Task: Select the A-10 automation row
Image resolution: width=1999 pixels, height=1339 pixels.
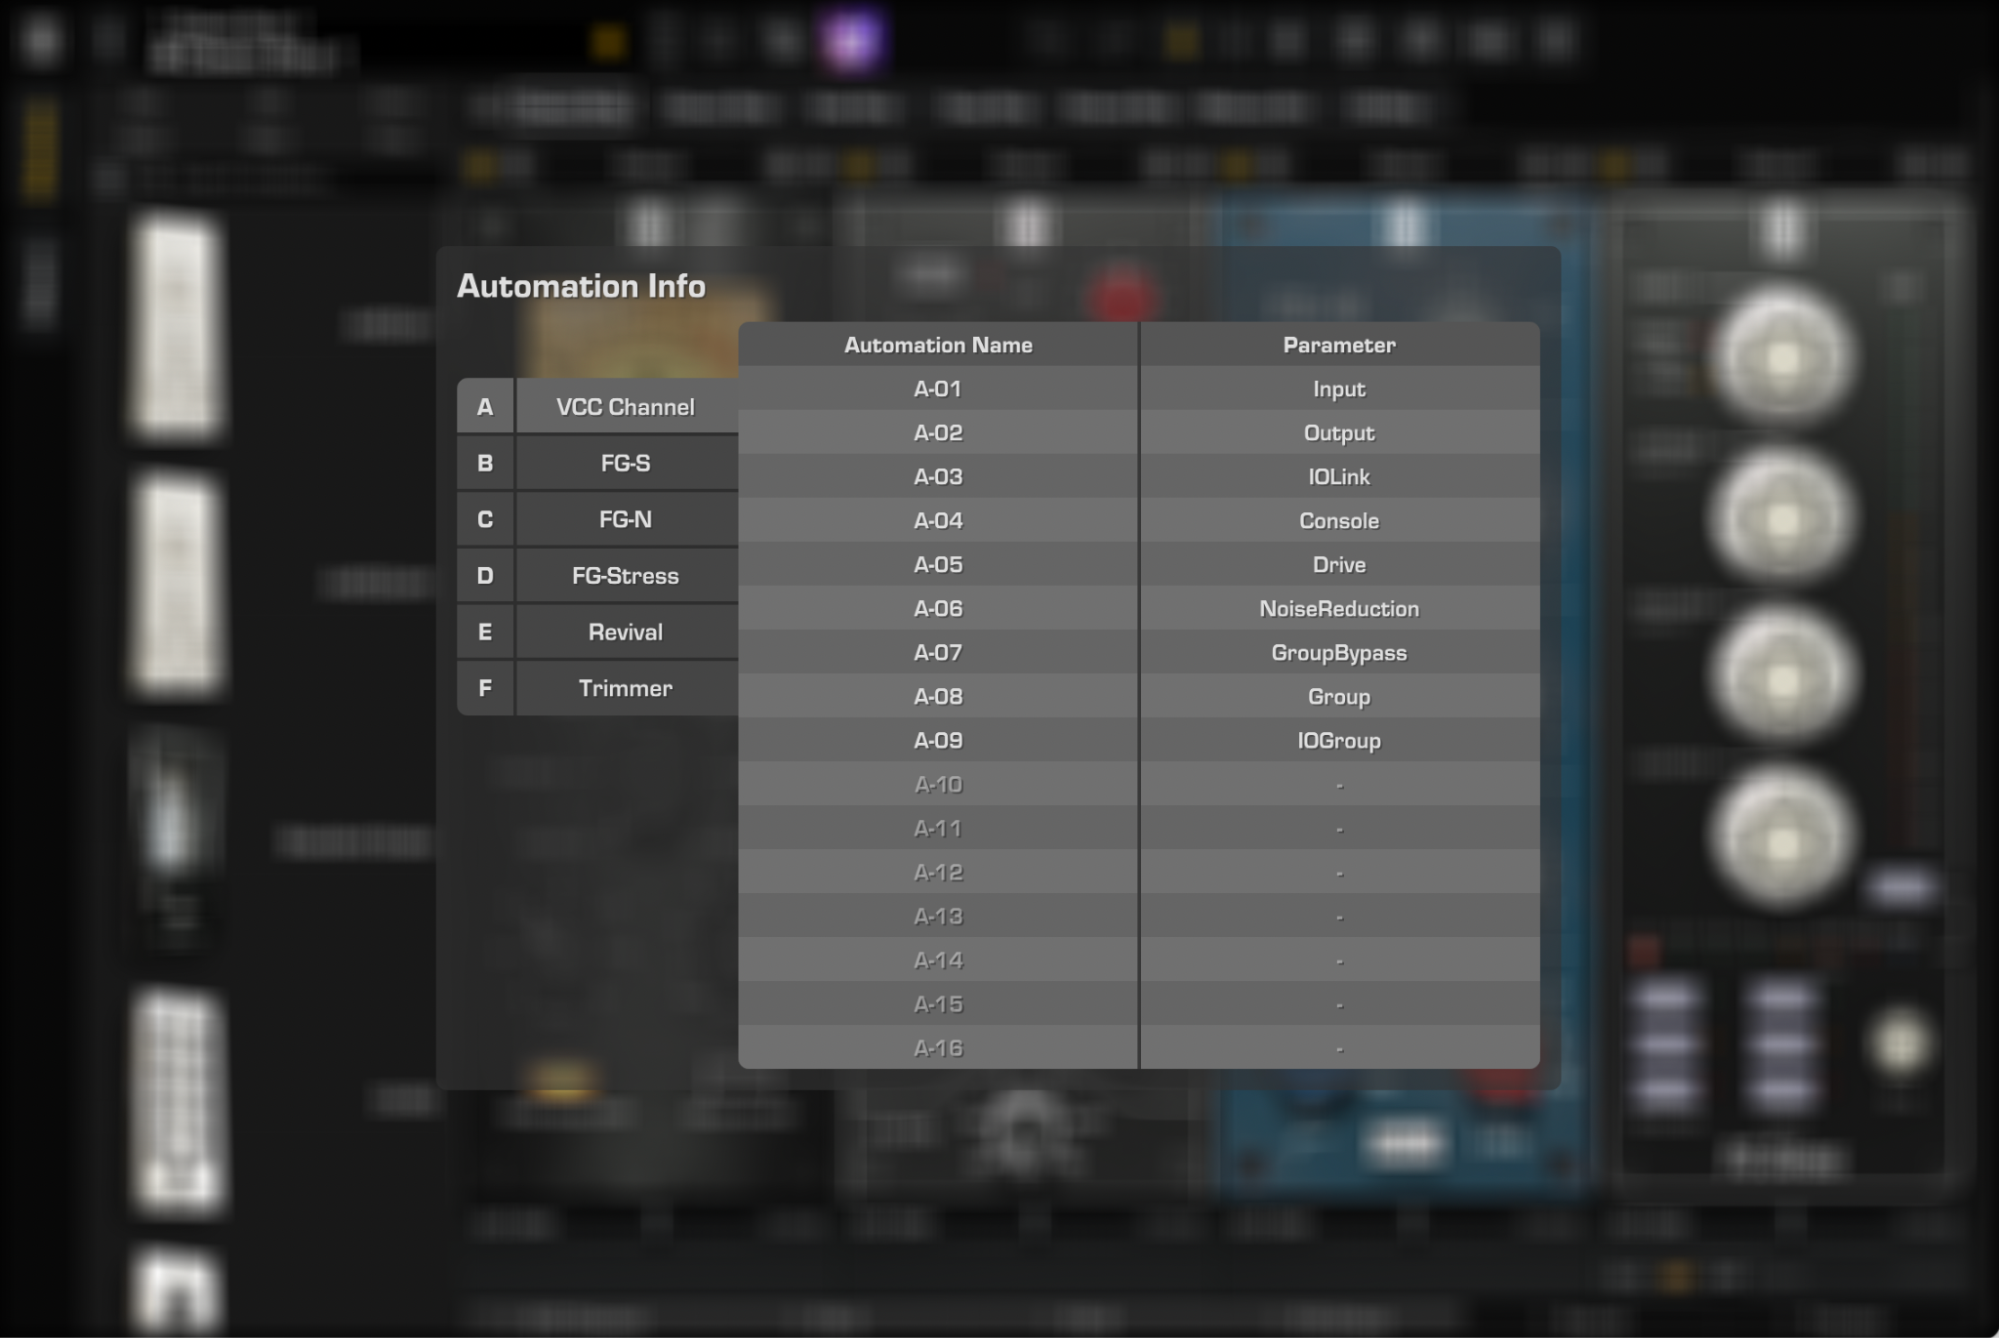Action: 1139,785
